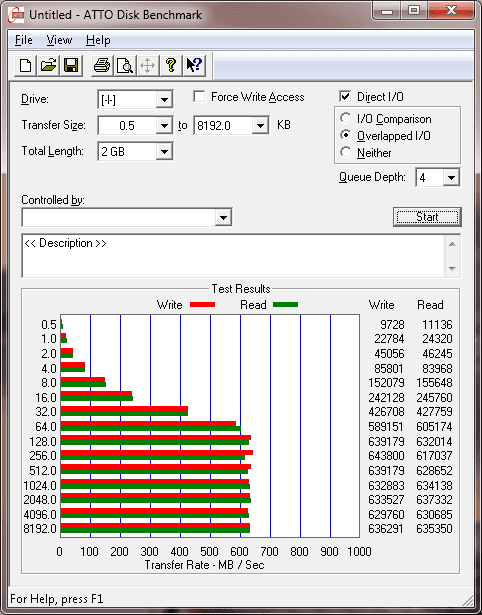Minimize the ATTO Disk Benchmark window
This screenshot has height=615, width=482.
pyautogui.click(x=387, y=11)
